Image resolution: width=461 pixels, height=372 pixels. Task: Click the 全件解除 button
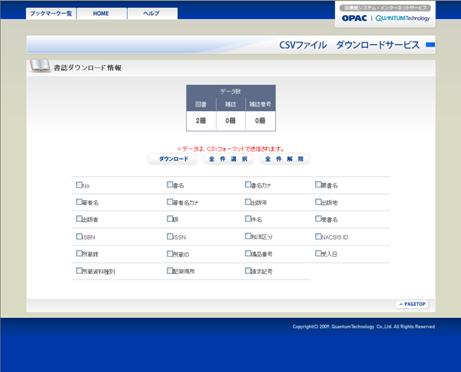point(284,159)
